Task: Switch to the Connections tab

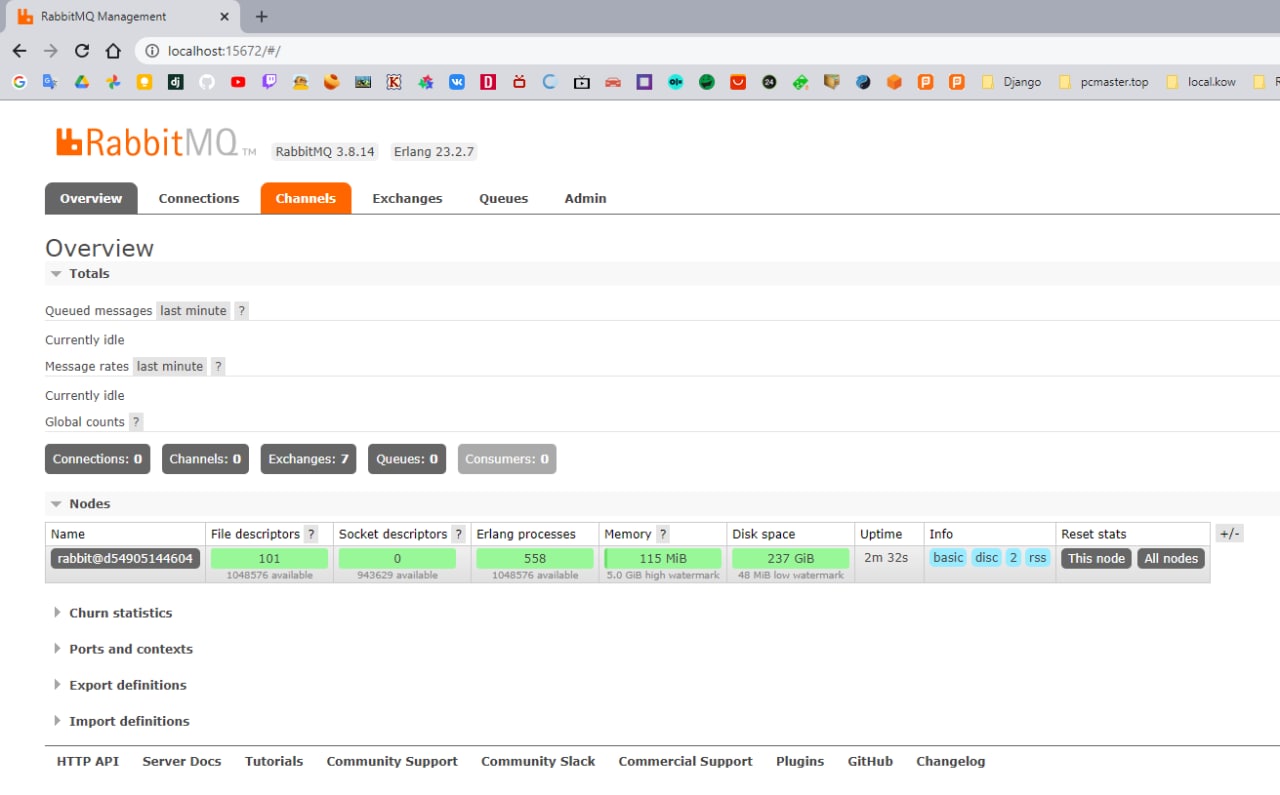Action: point(199,198)
